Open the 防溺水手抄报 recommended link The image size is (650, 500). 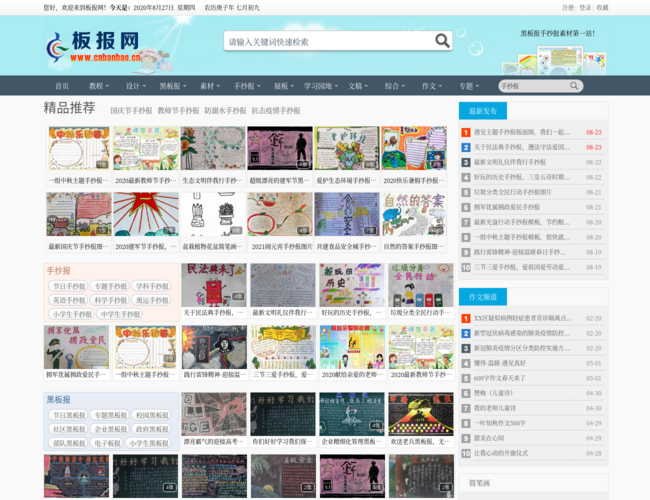(x=225, y=111)
